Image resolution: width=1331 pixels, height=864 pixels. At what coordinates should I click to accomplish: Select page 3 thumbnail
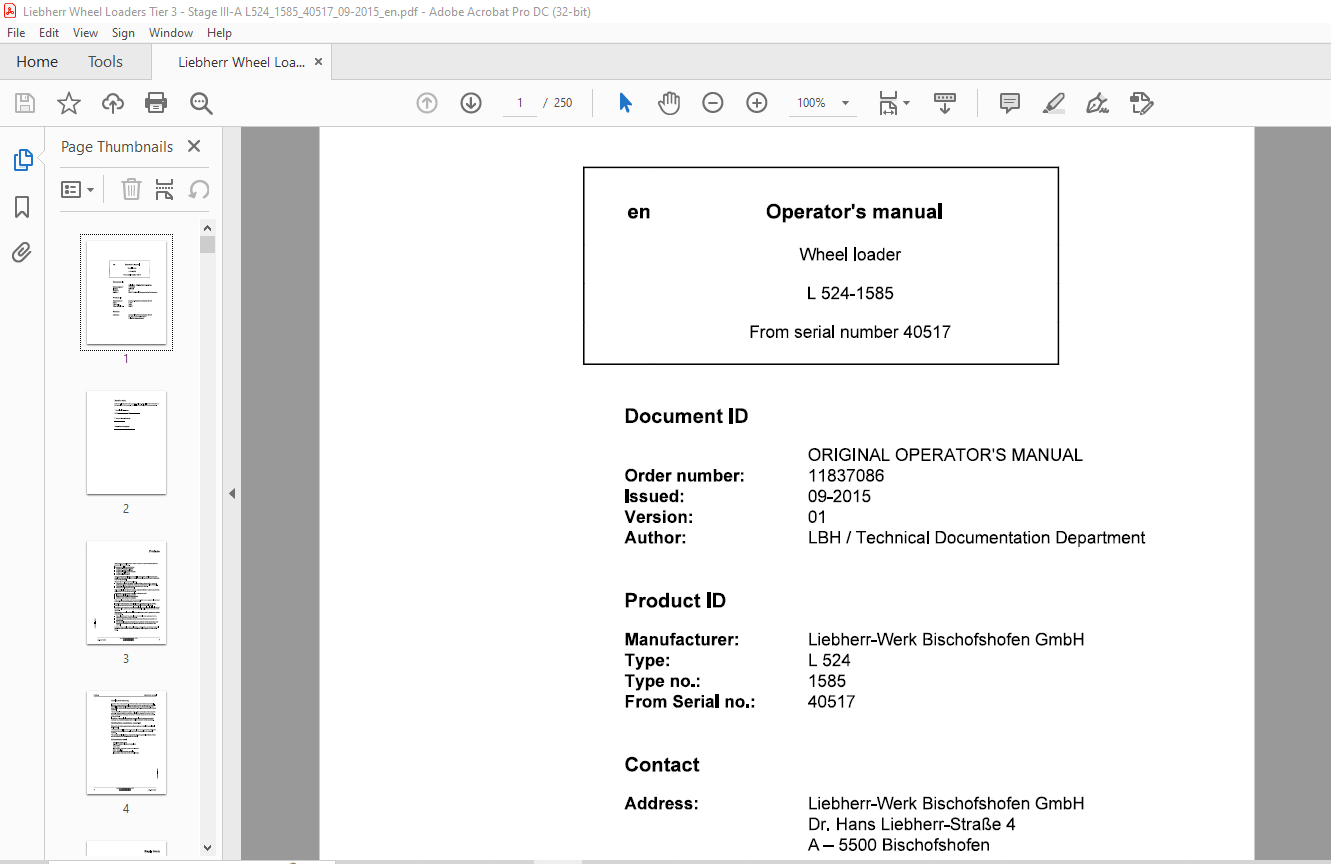[126, 592]
